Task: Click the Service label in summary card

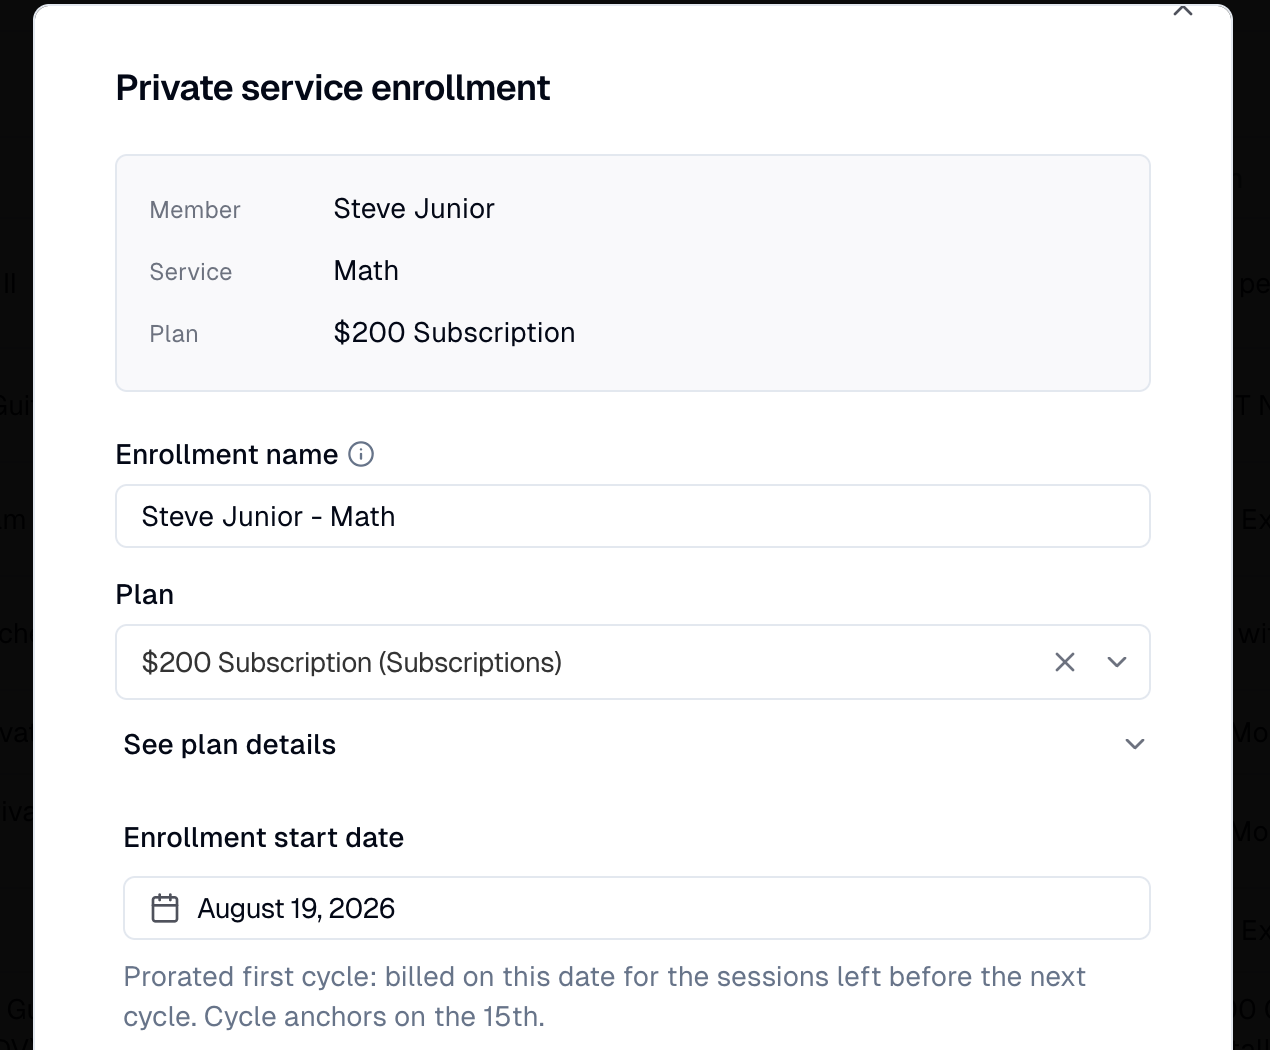Action: click(x=191, y=272)
